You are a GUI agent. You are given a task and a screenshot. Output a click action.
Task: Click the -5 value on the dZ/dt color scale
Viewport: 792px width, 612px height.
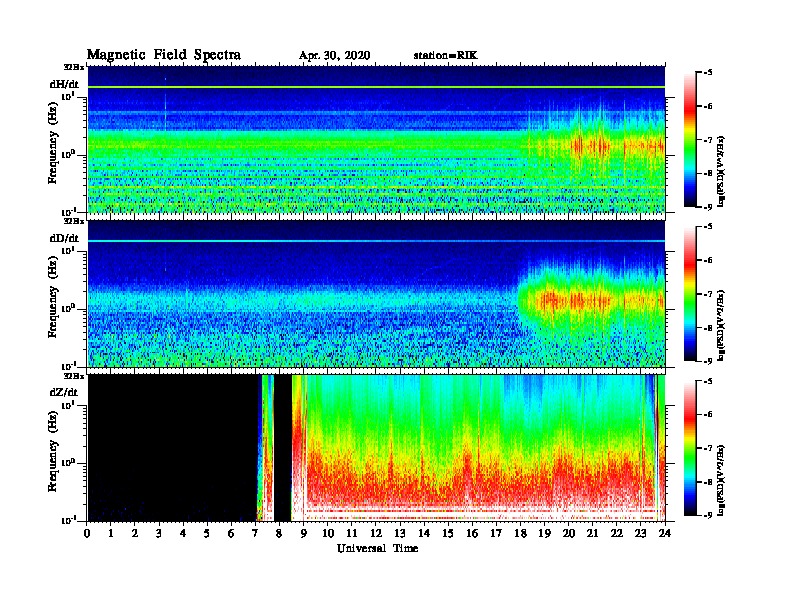708,381
